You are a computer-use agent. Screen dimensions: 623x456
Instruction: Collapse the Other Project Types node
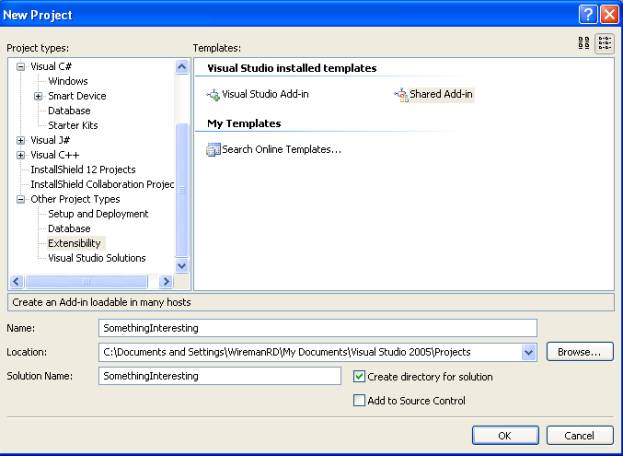(x=21, y=199)
